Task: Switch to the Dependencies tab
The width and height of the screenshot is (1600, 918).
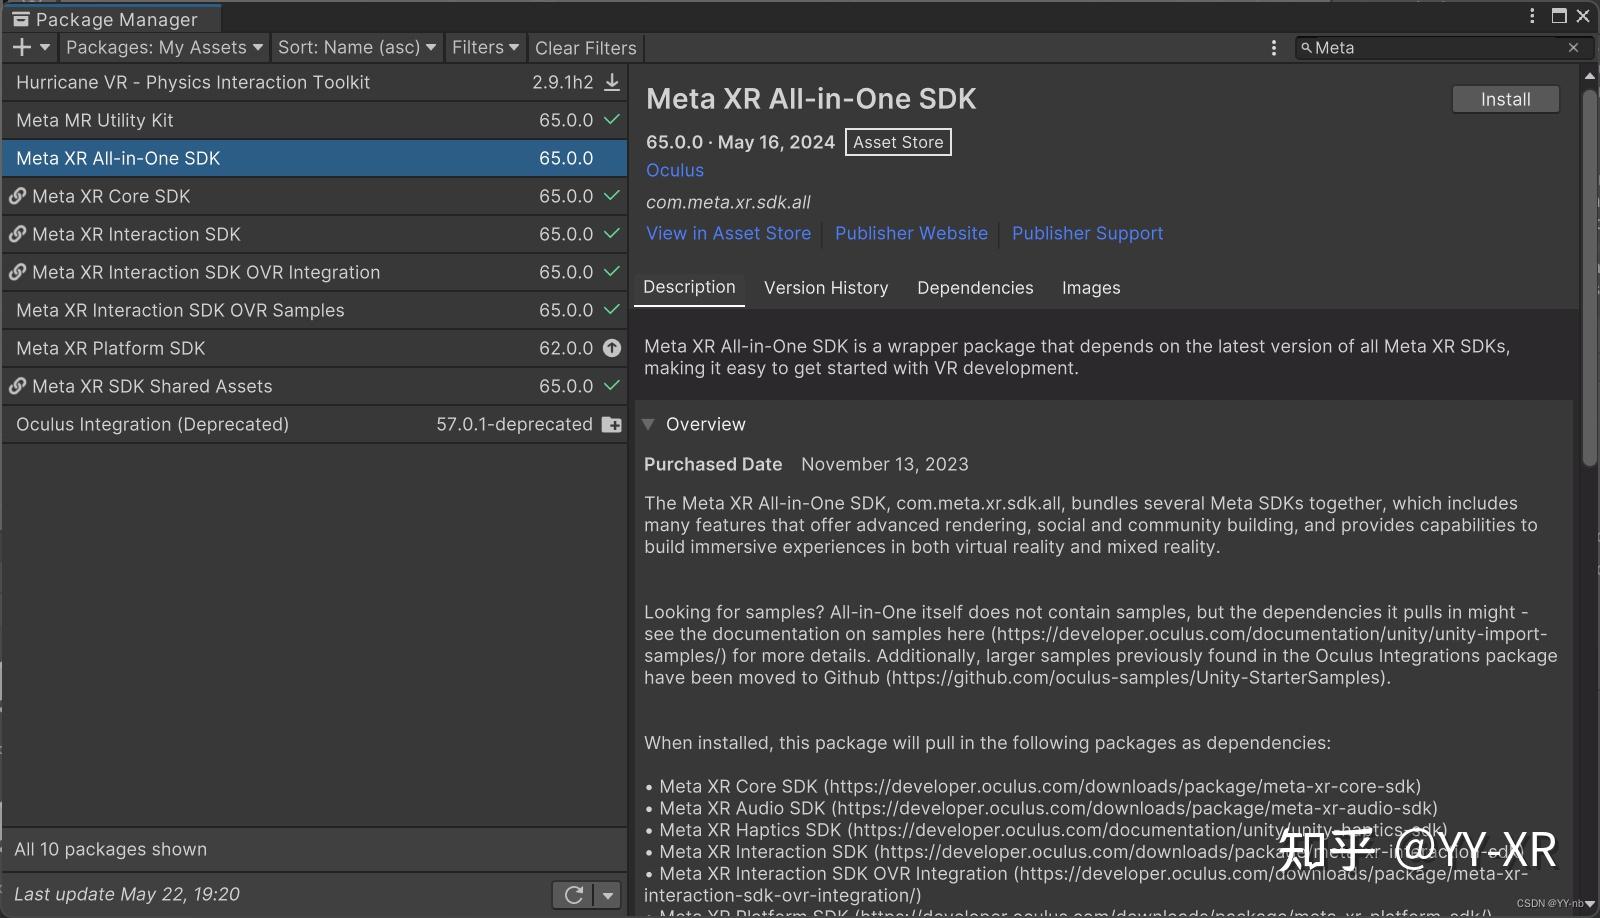Action: pyautogui.click(x=974, y=288)
